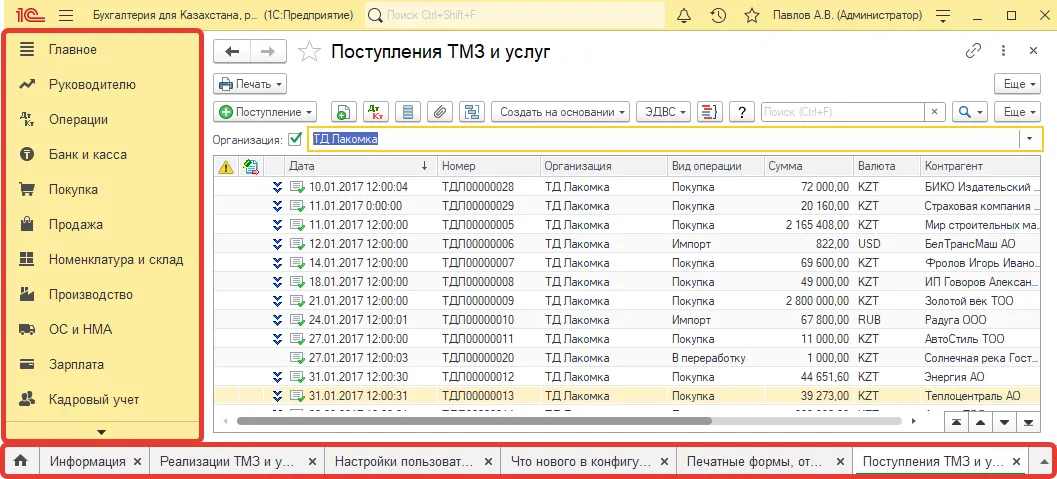
Task: Sort by the Дата column header
Action: coord(359,166)
